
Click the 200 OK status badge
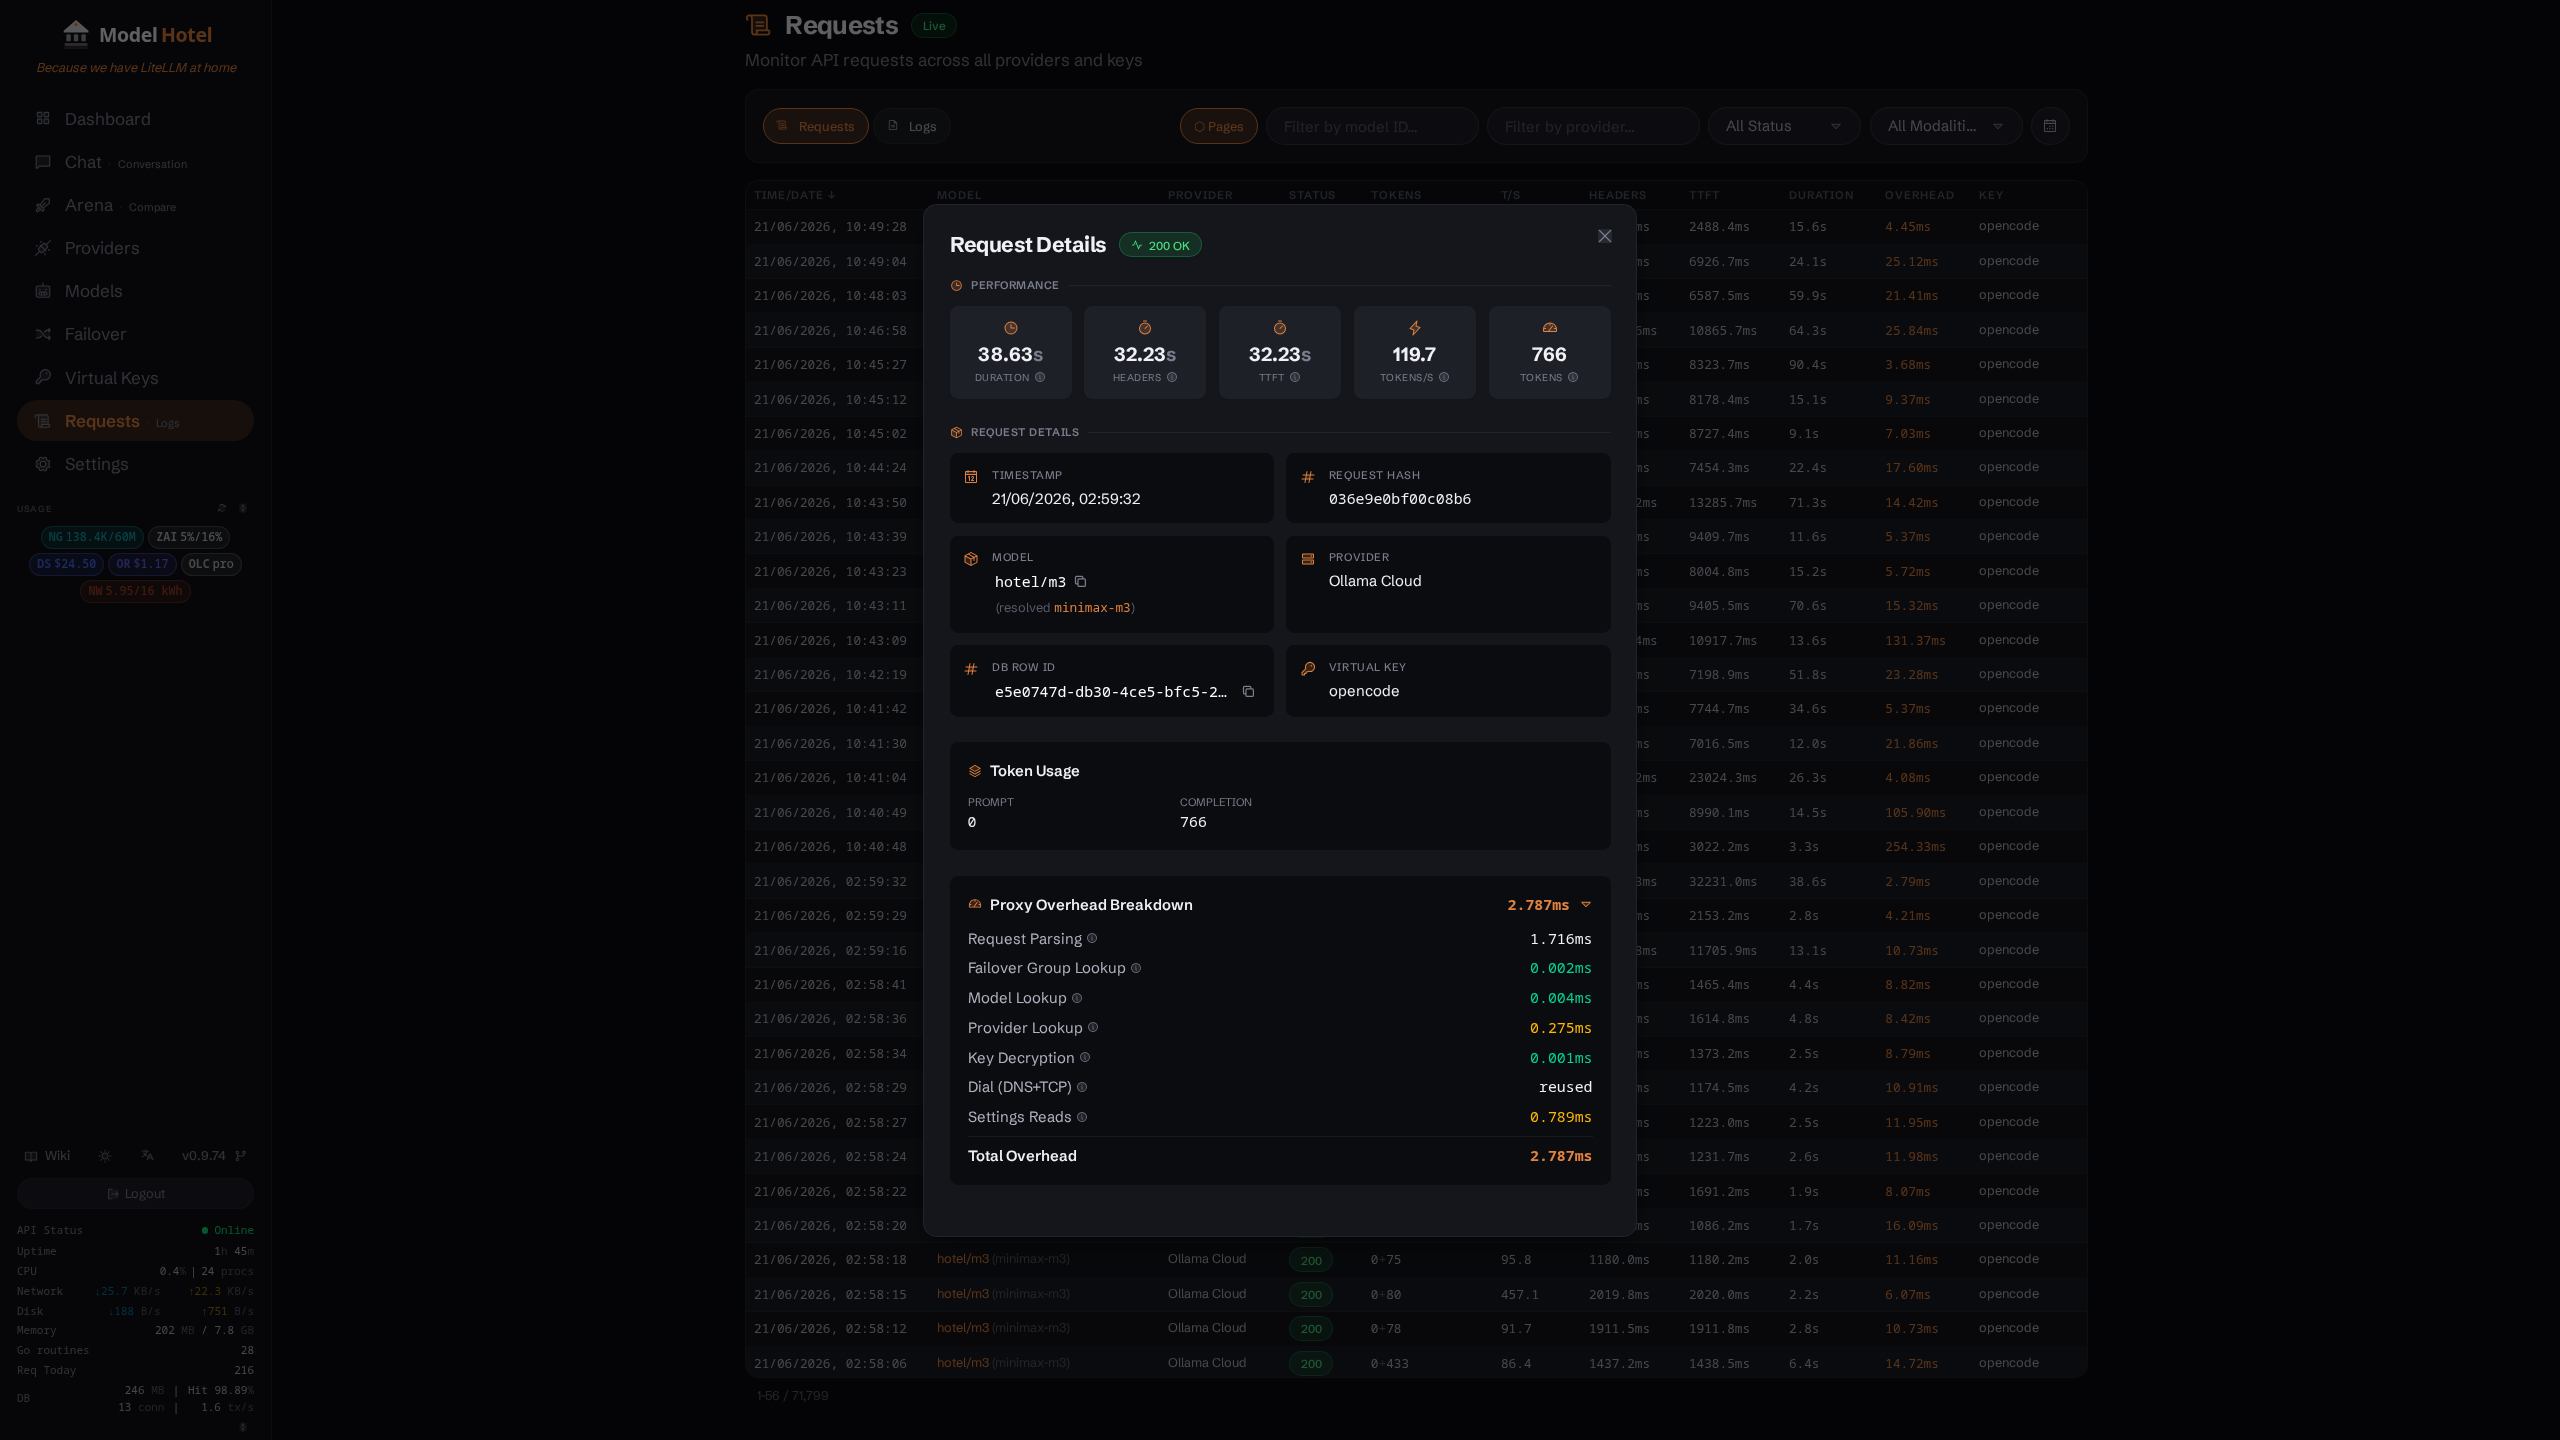pos(1160,245)
